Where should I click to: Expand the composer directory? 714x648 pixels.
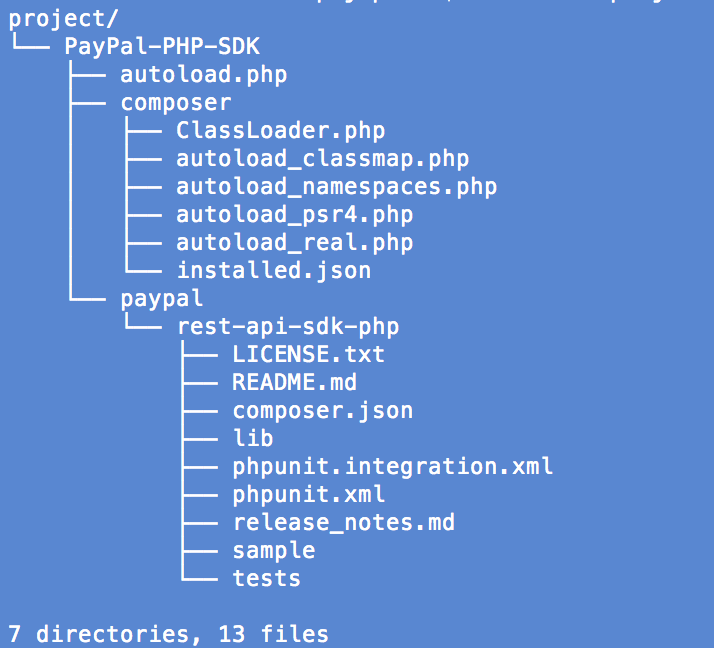click(x=176, y=103)
